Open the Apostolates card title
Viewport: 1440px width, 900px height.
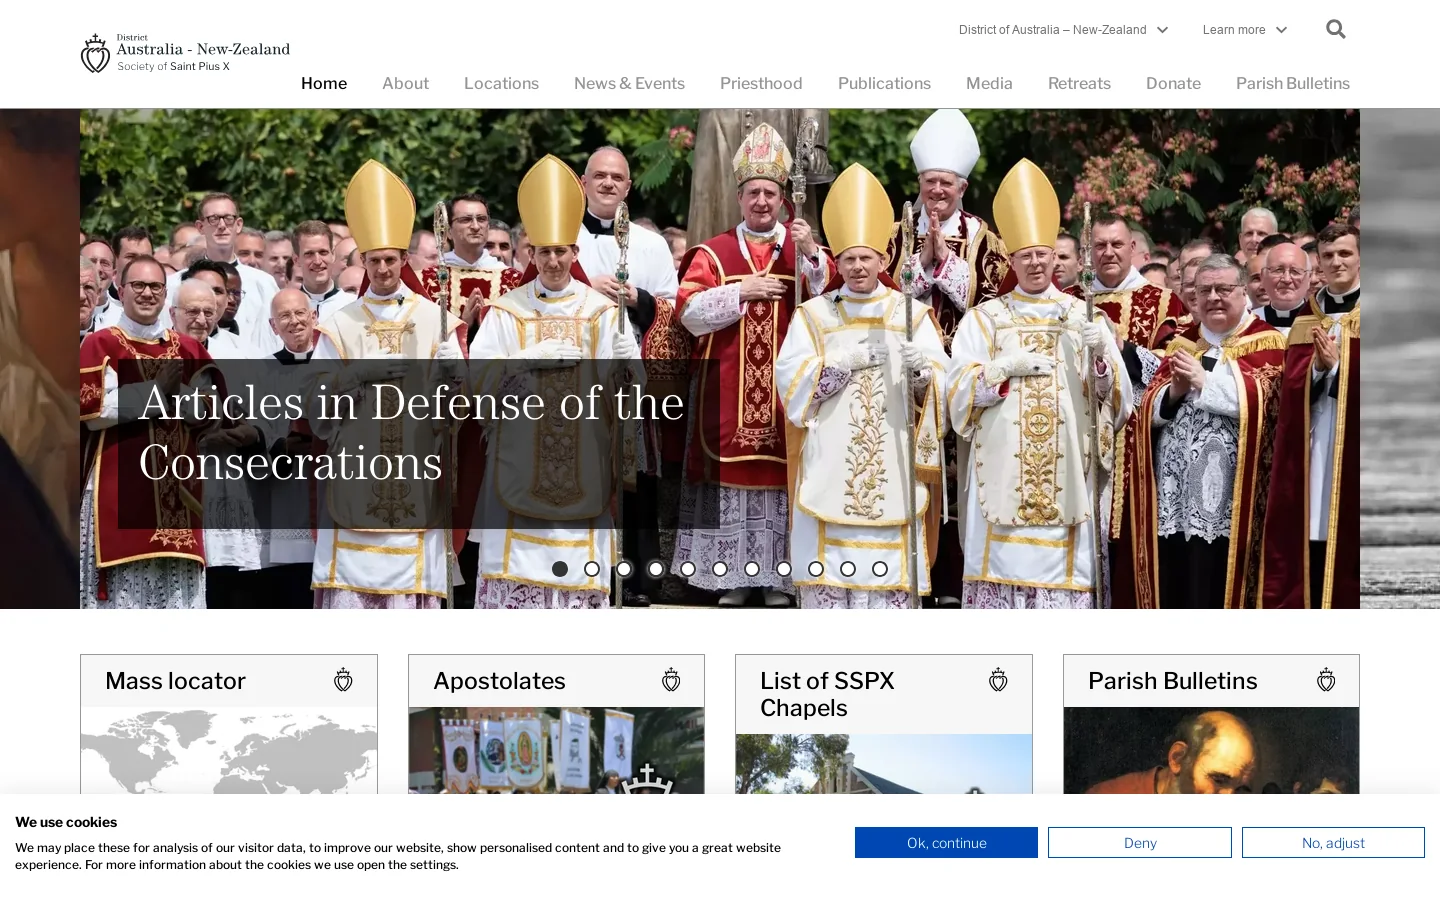499,681
